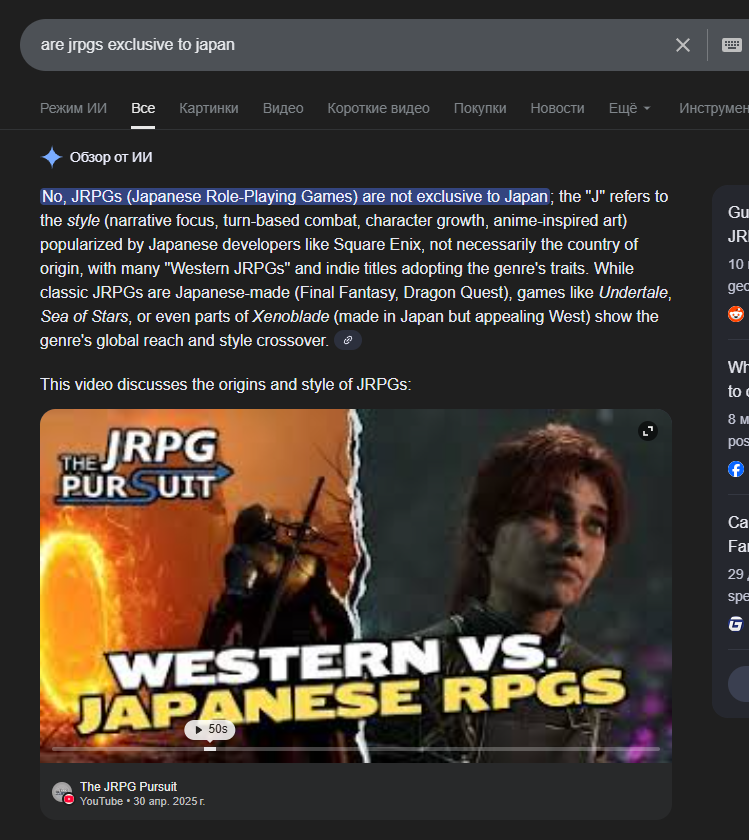Open the Western vs. Japanese RPGs thumbnail

(x=356, y=586)
